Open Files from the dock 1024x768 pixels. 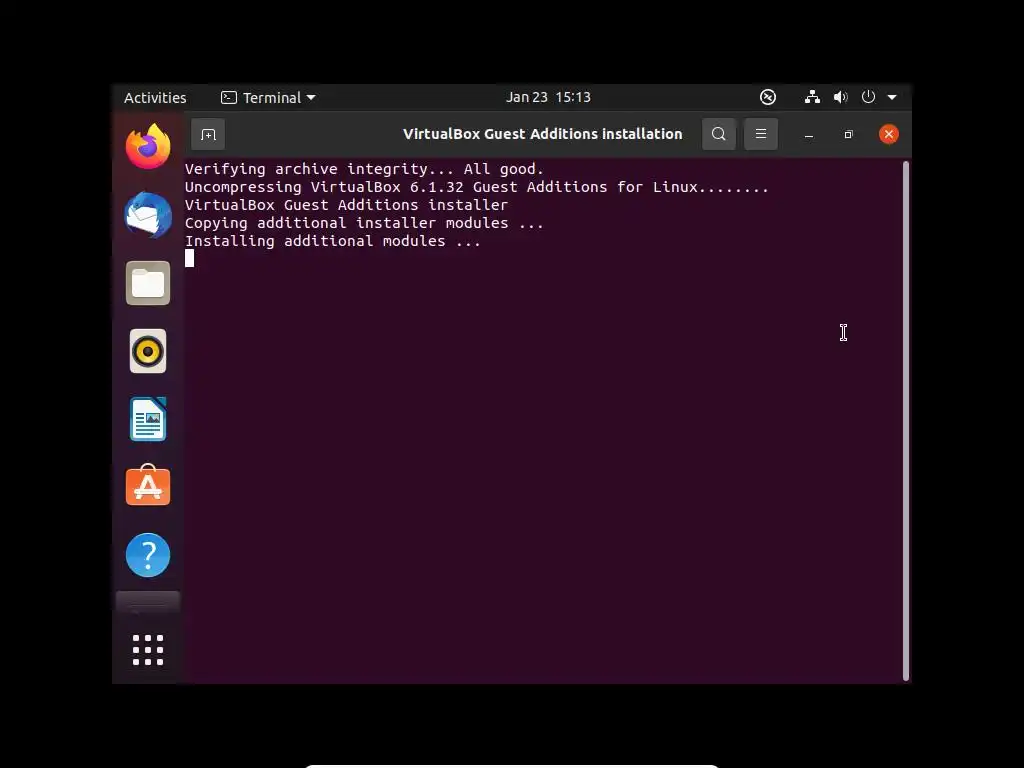pyautogui.click(x=148, y=283)
